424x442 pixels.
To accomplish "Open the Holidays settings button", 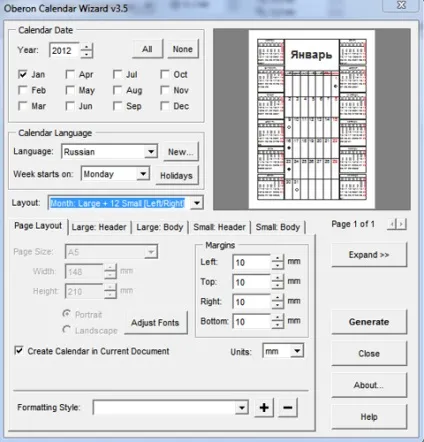I will (x=177, y=175).
